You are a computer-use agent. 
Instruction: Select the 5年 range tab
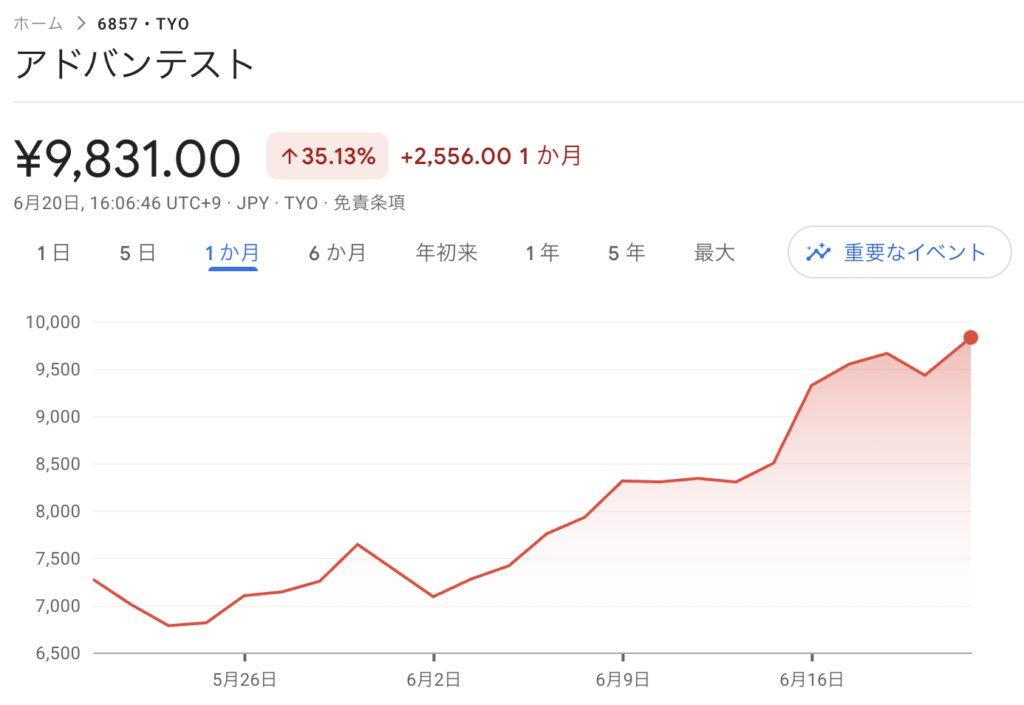(x=627, y=253)
